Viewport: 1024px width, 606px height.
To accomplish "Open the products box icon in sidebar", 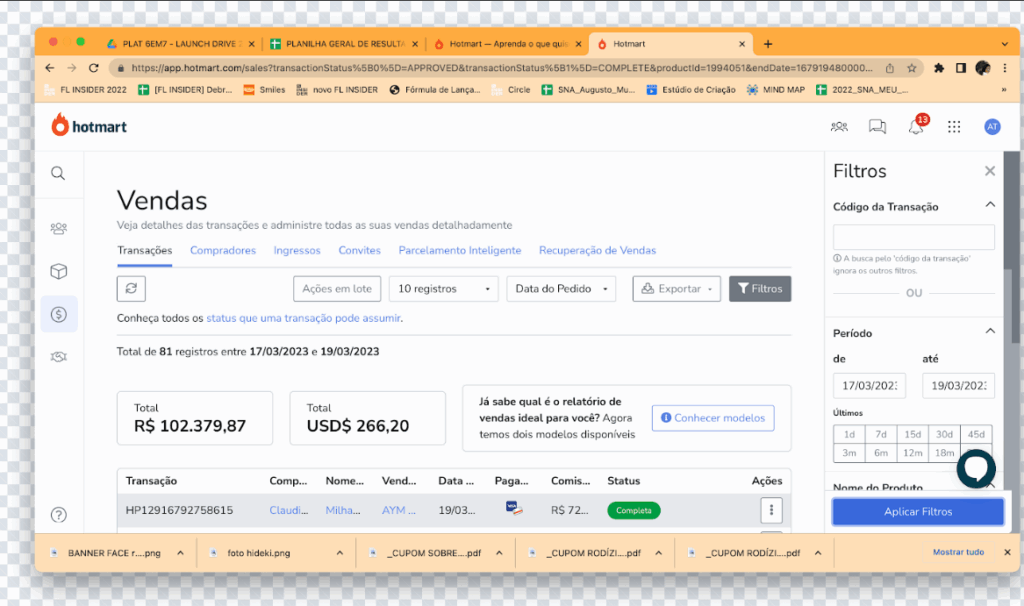I will click(59, 271).
